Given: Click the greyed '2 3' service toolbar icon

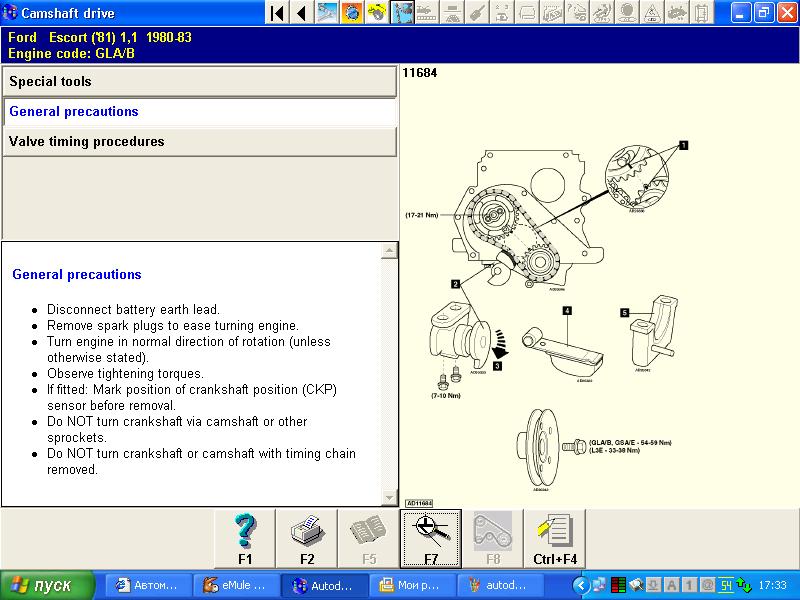Looking at the screenshot, I should (502, 13).
